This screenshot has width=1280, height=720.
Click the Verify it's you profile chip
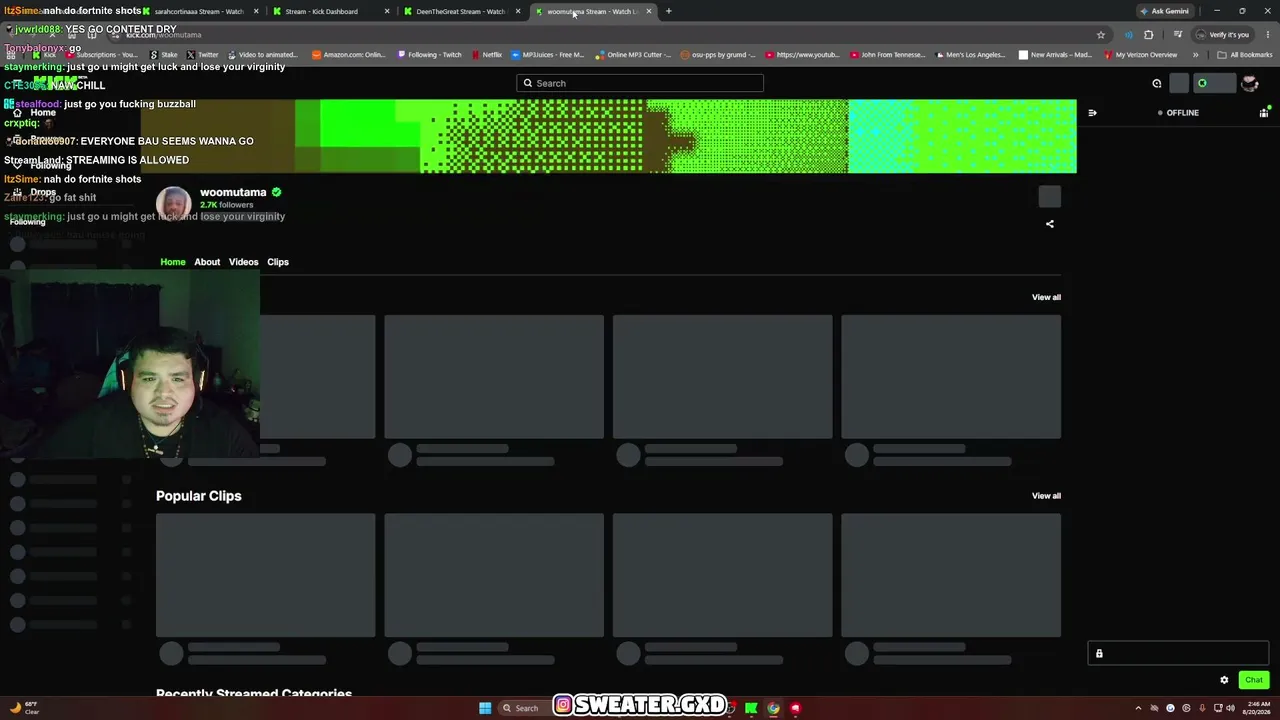tap(1223, 35)
